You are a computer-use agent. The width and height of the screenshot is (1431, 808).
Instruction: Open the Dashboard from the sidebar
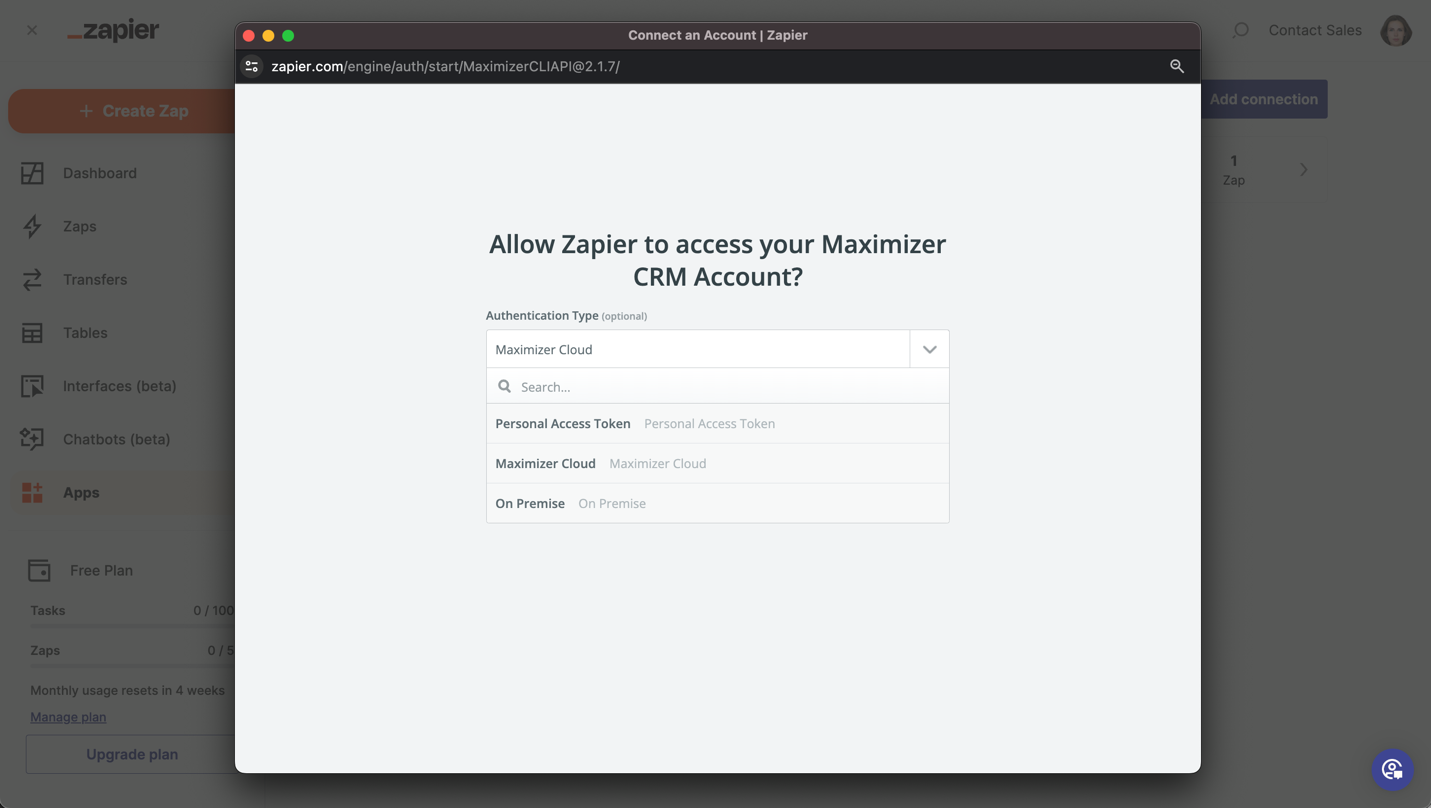(x=99, y=172)
